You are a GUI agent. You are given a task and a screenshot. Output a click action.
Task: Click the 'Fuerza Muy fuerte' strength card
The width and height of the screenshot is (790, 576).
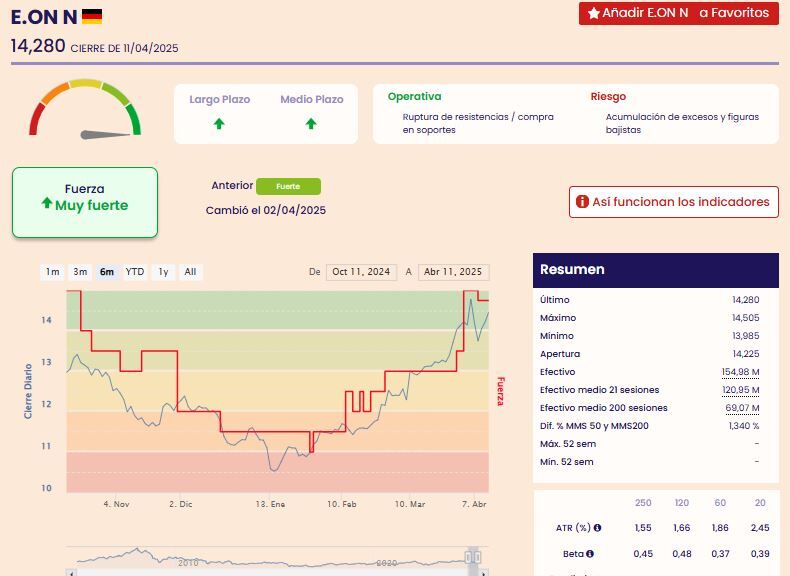(85, 202)
